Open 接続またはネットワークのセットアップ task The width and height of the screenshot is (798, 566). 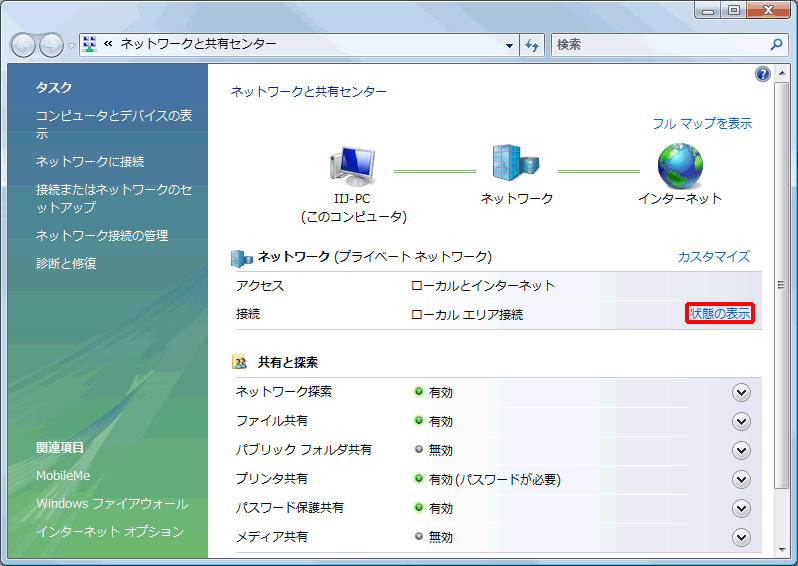click(x=114, y=199)
